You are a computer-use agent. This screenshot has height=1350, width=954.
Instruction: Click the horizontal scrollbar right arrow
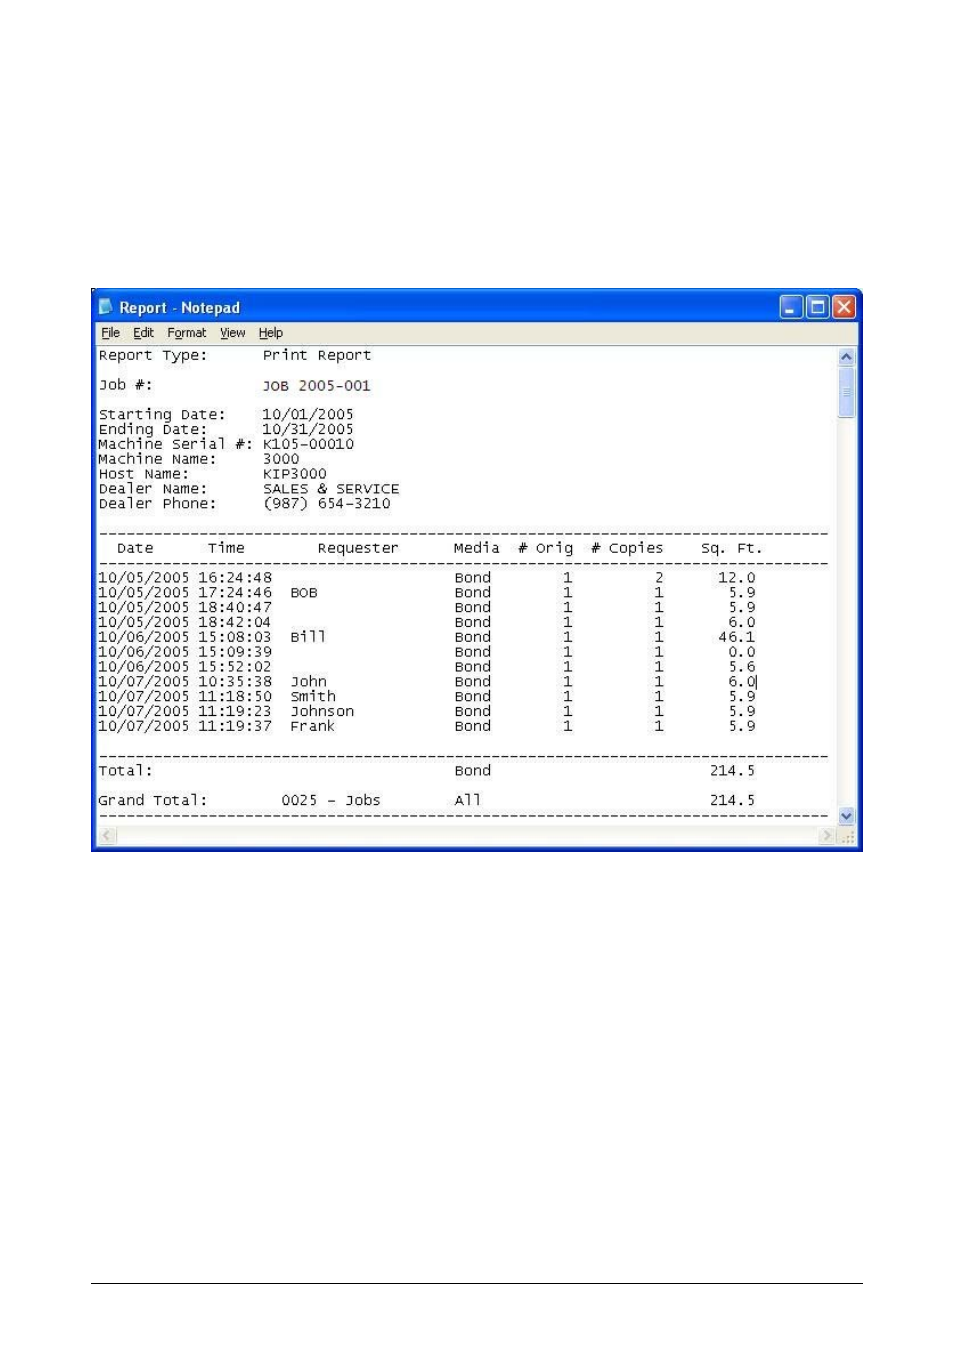point(827,835)
